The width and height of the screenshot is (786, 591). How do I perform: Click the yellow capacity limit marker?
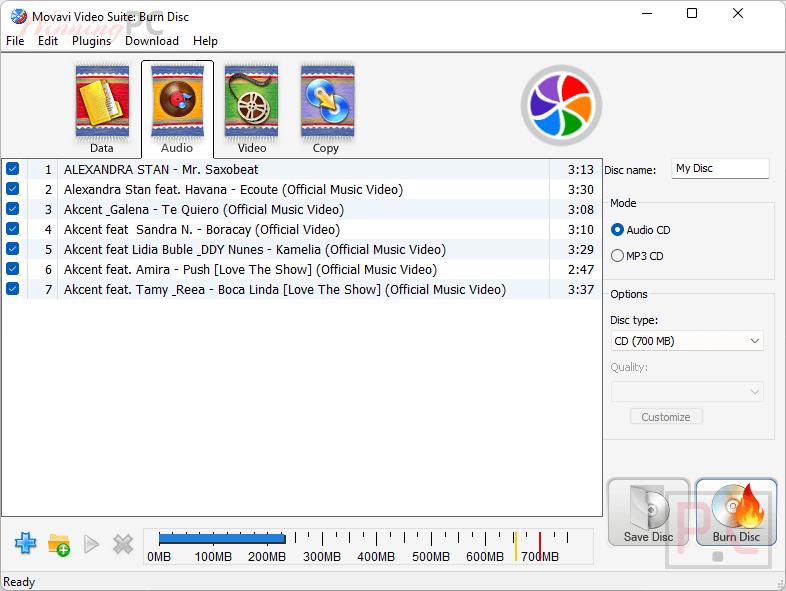tap(515, 546)
